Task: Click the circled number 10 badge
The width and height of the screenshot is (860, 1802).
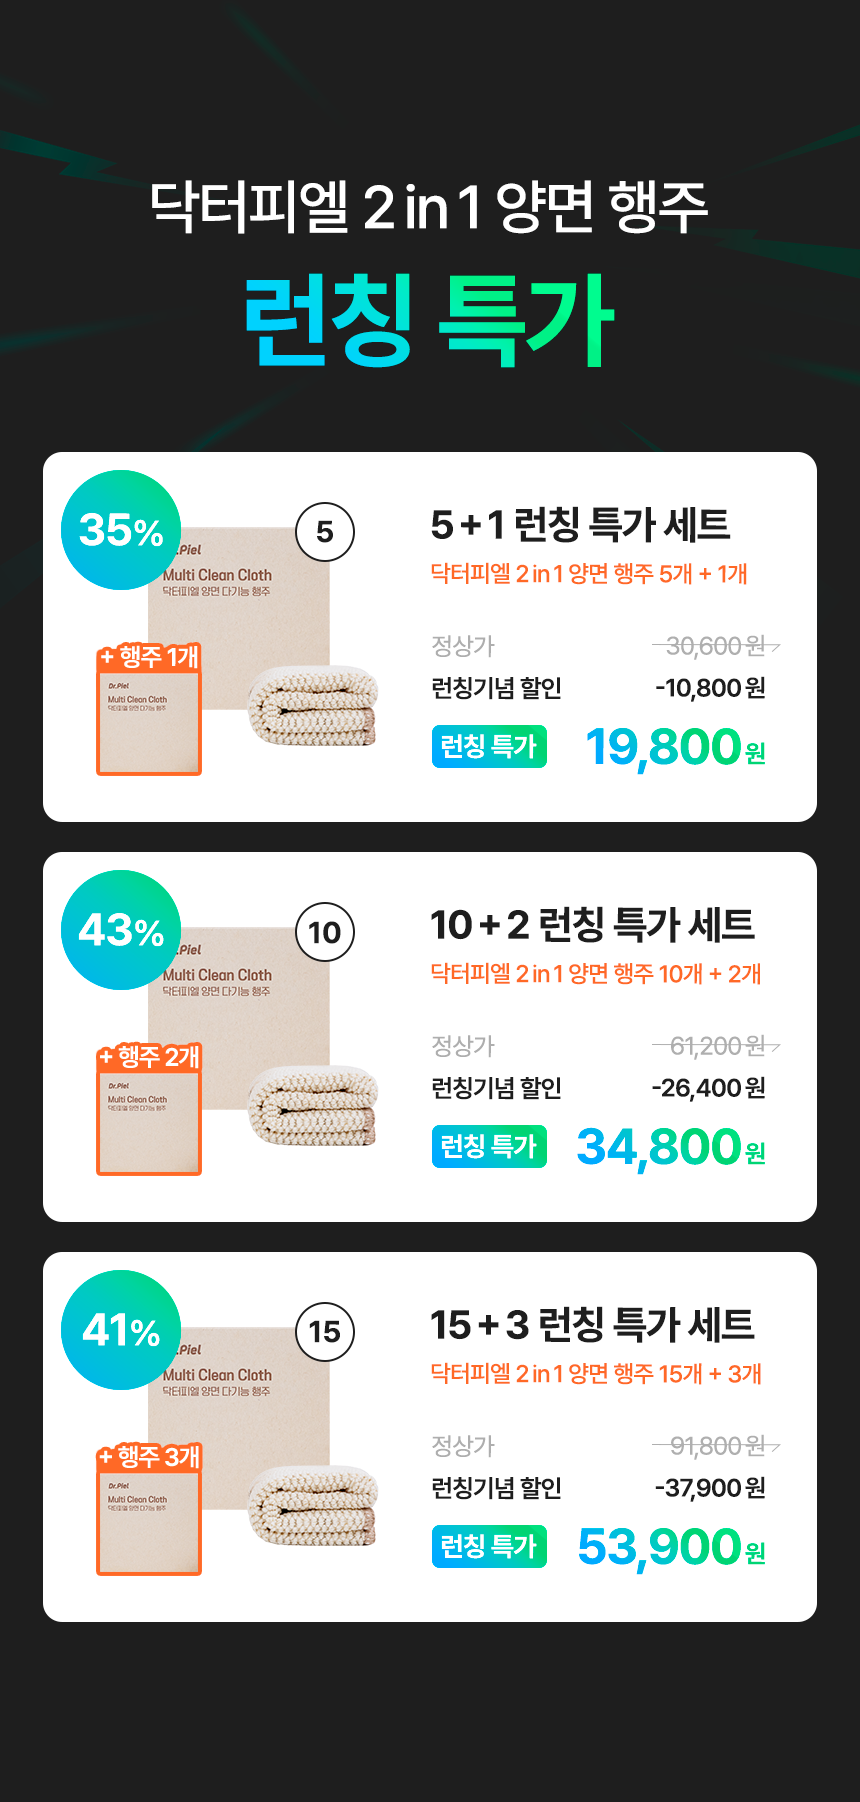Action: [x=325, y=932]
